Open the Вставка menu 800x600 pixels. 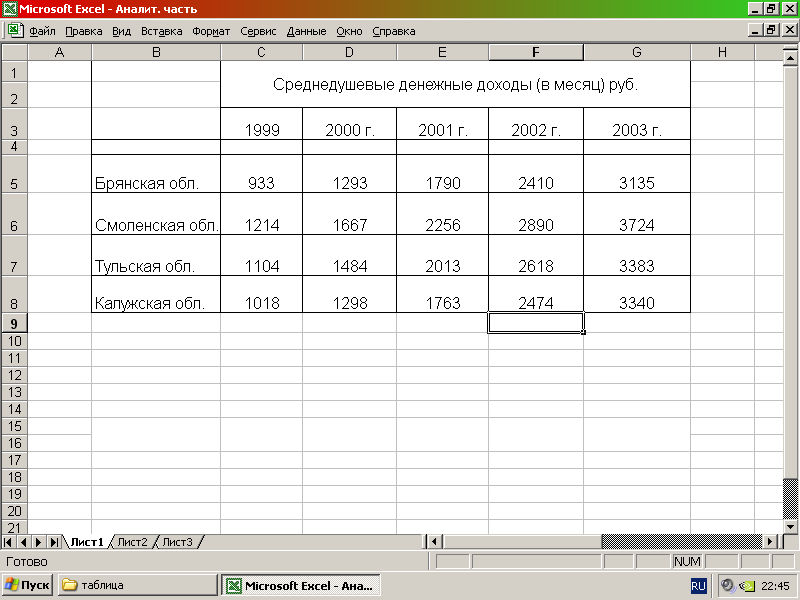click(x=161, y=31)
